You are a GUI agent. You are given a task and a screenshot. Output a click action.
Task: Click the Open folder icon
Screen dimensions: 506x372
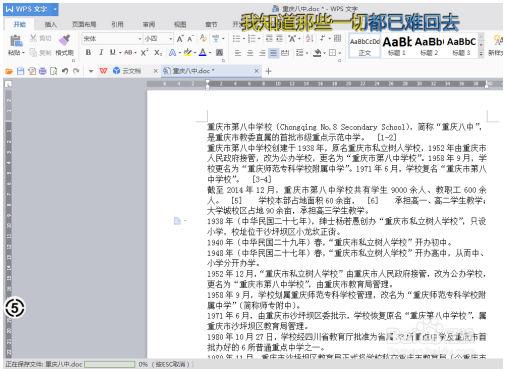click(x=9, y=71)
